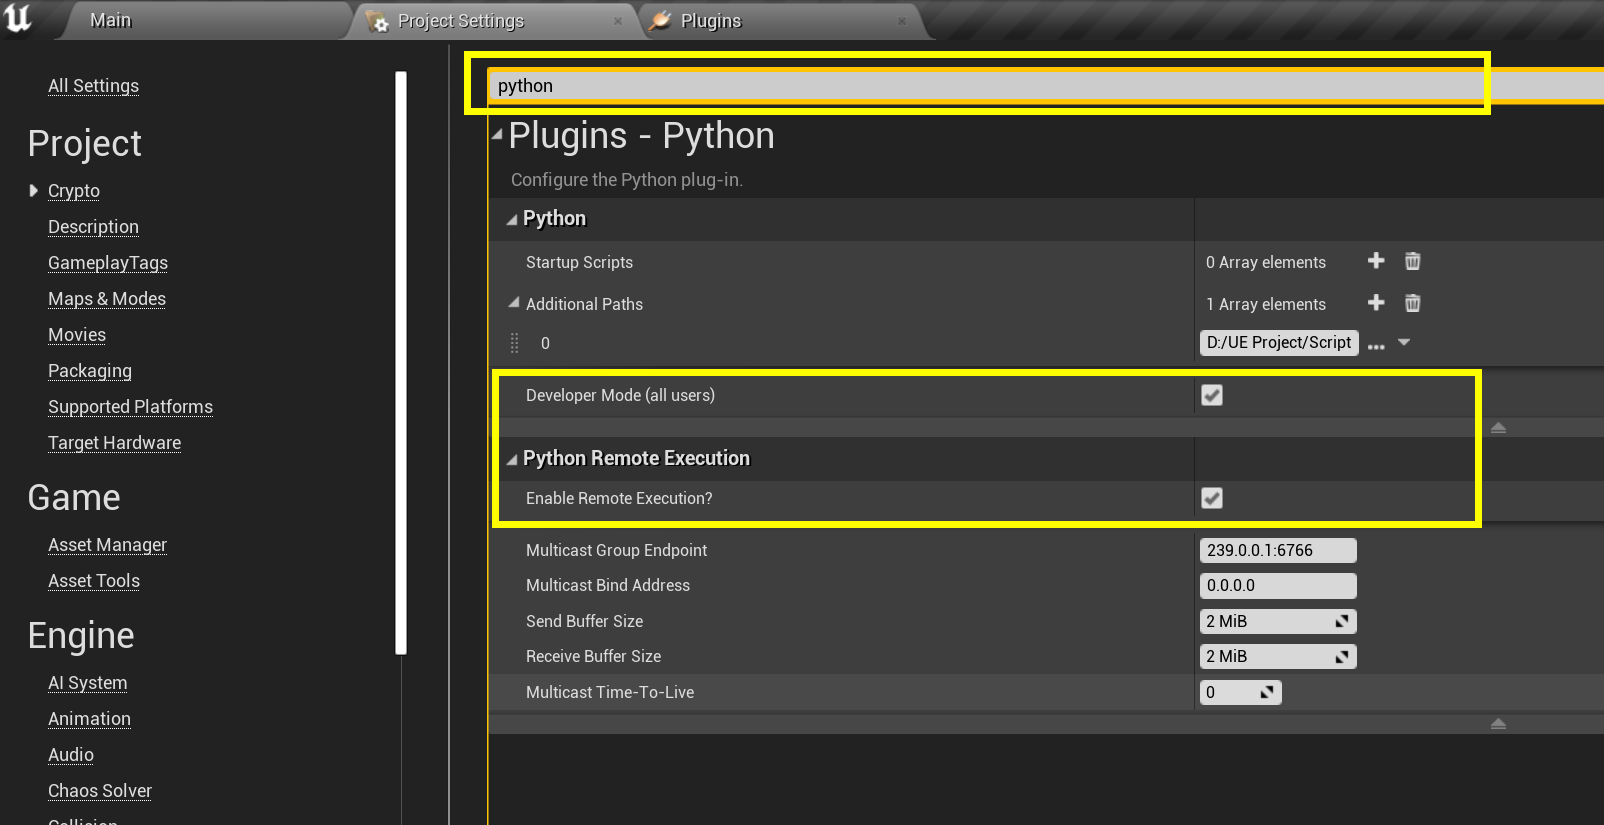Open Receive Buffer Size unit spinner
This screenshot has height=825, width=1604.
coord(1342,656)
